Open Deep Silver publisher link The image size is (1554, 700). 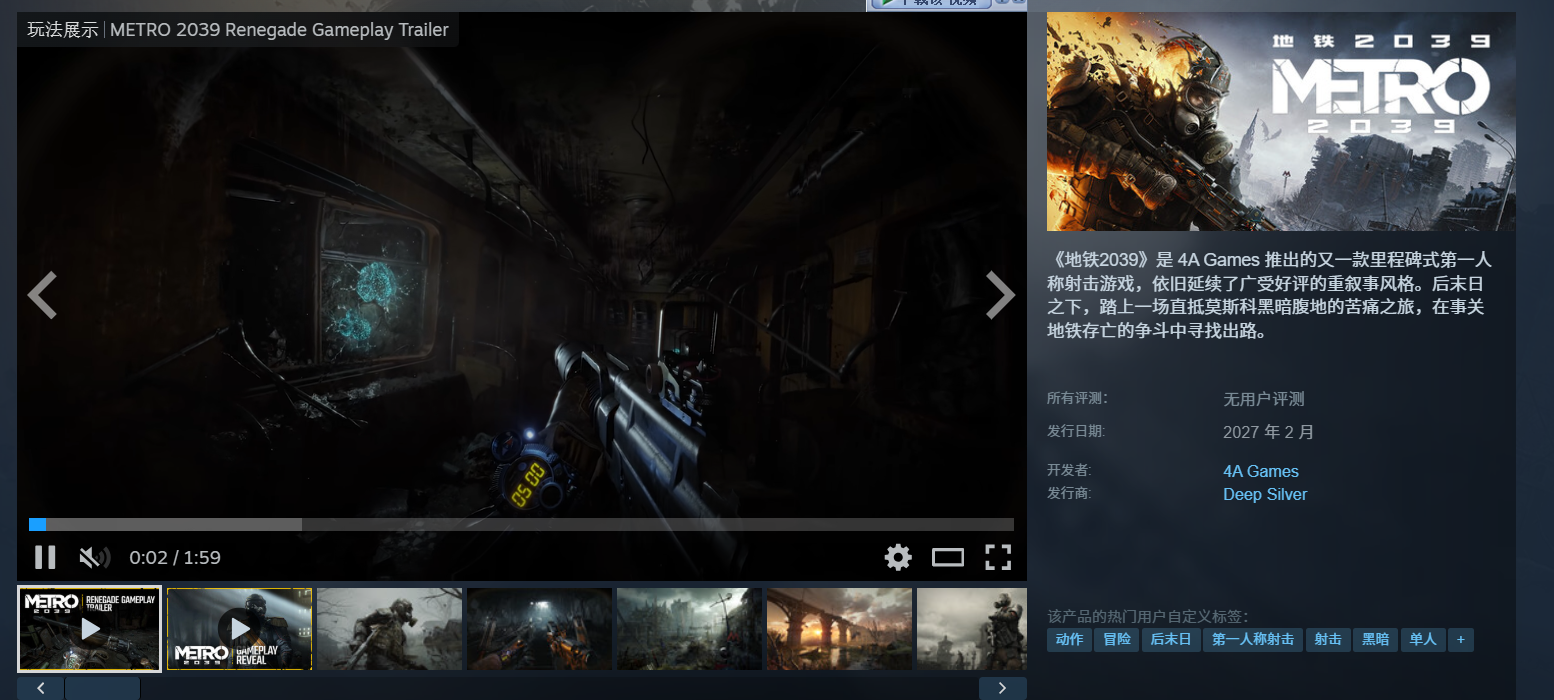(1265, 494)
